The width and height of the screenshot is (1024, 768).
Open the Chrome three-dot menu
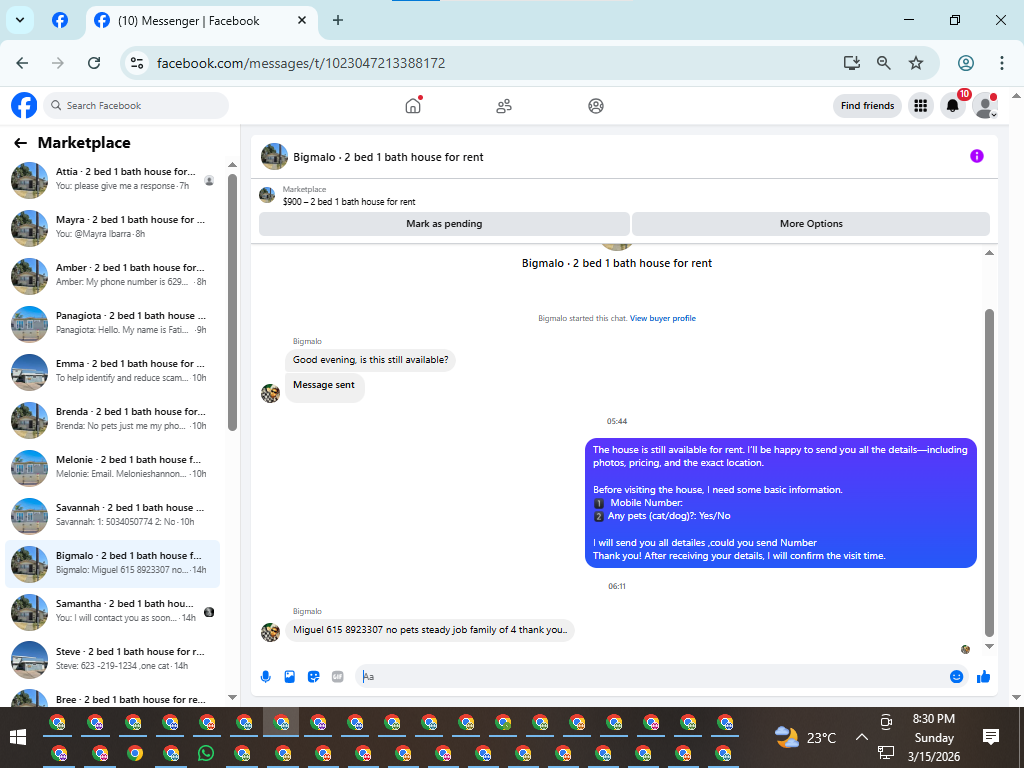pos(1001,63)
